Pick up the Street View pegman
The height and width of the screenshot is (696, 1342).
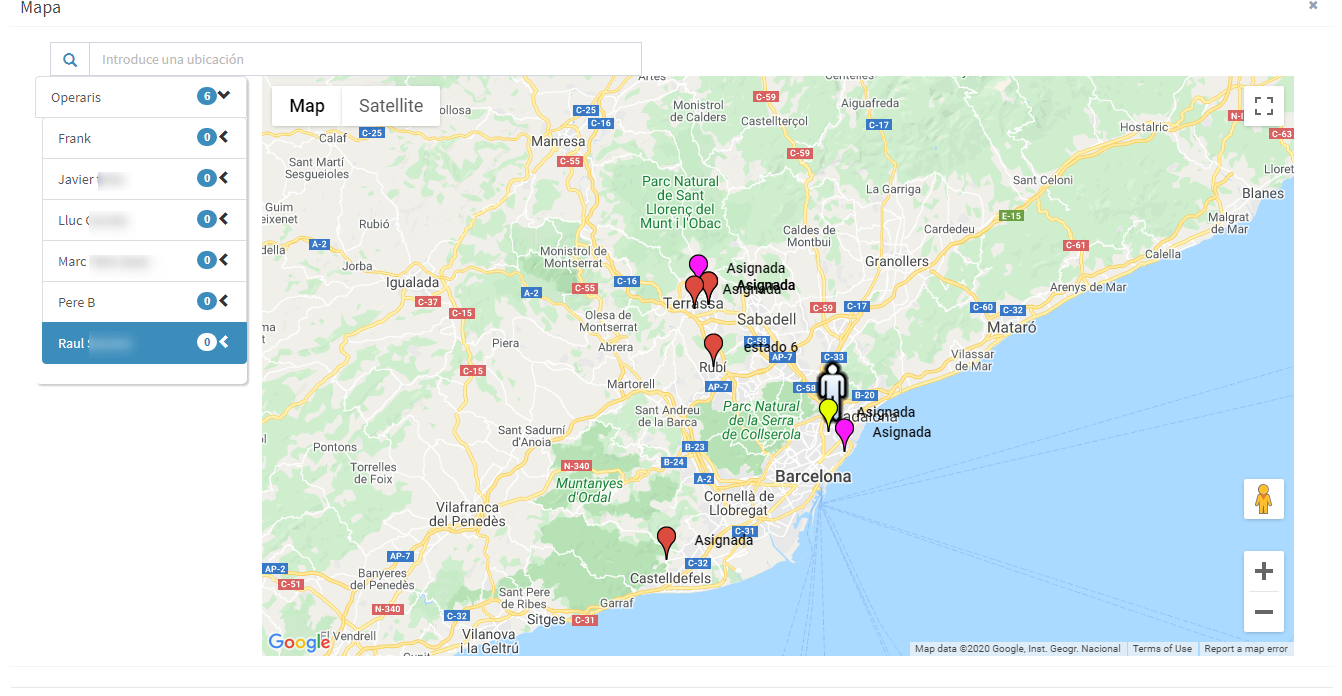[1264, 499]
